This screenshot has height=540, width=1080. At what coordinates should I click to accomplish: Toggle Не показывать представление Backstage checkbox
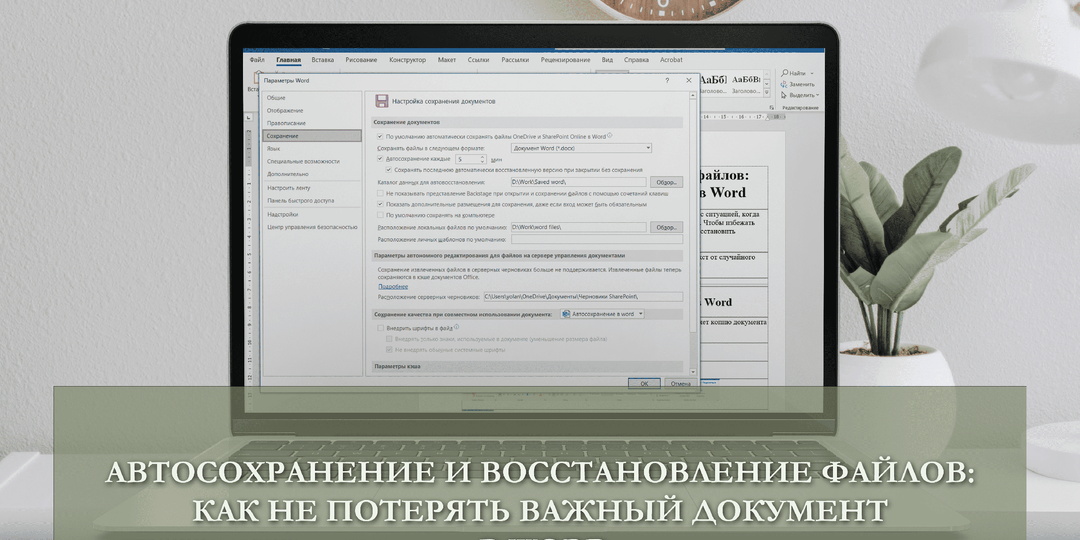click(x=380, y=194)
